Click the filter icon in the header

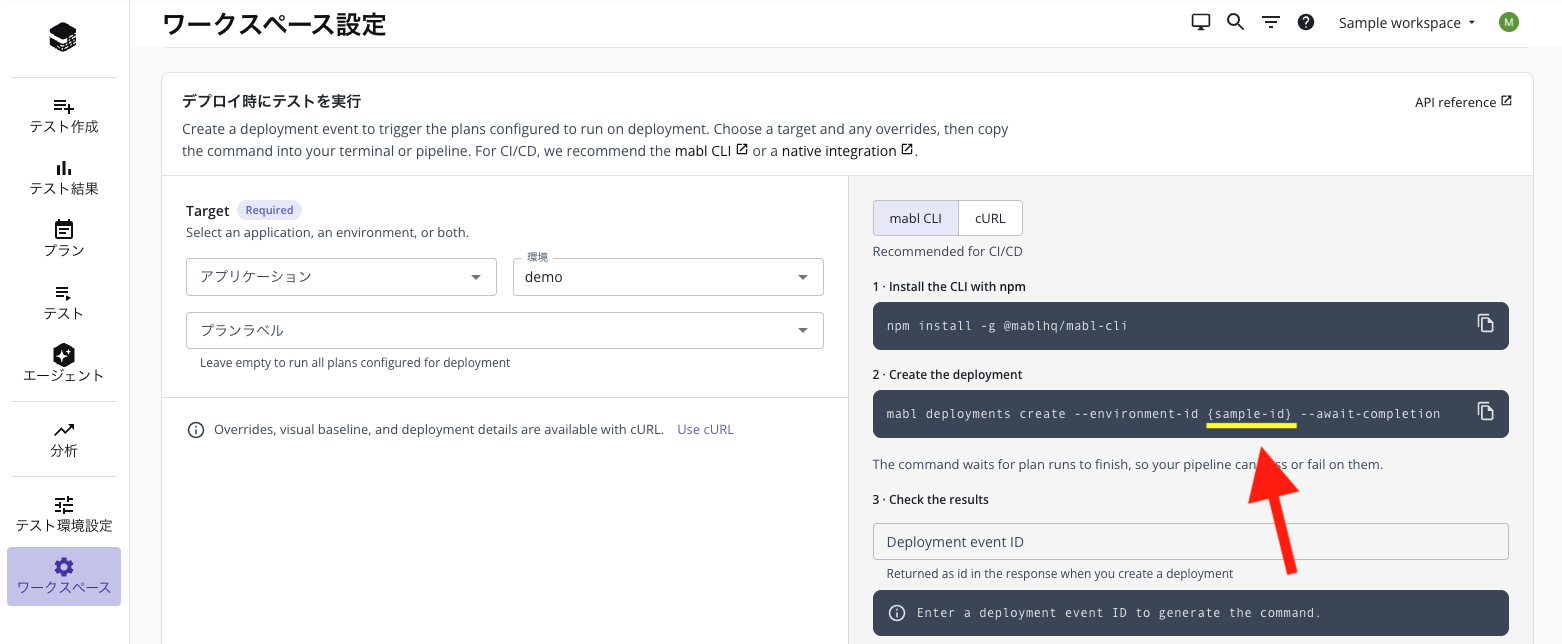1271,22
